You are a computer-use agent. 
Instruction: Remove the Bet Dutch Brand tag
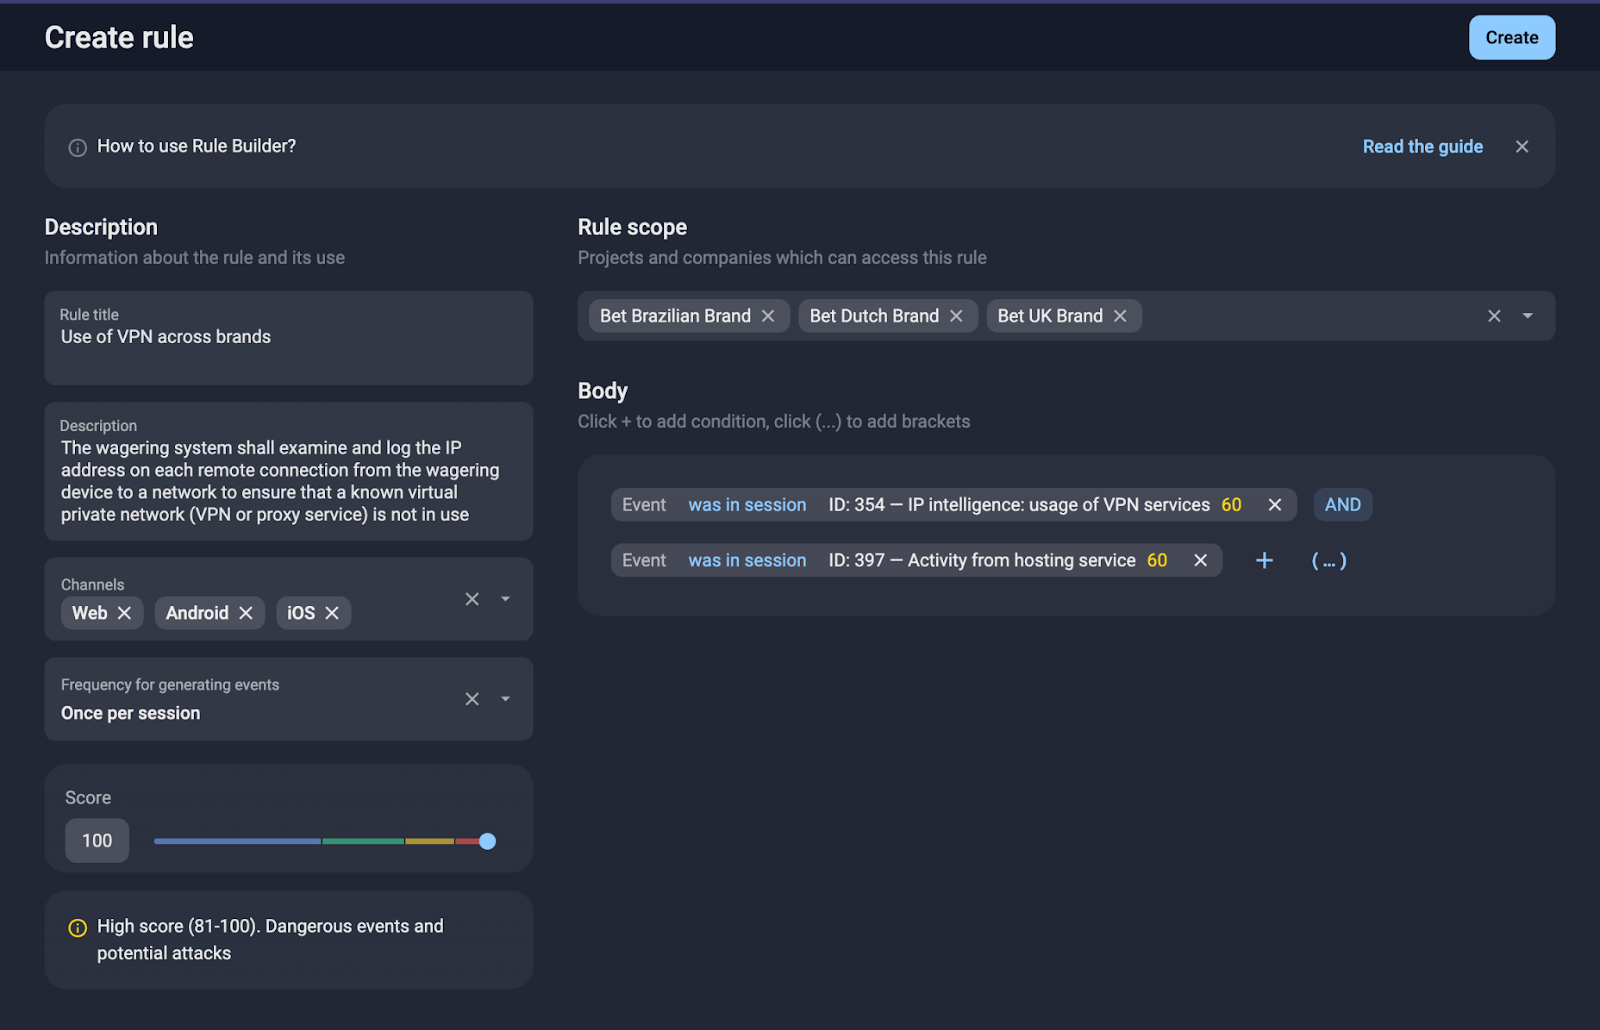(x=957, y=315)
